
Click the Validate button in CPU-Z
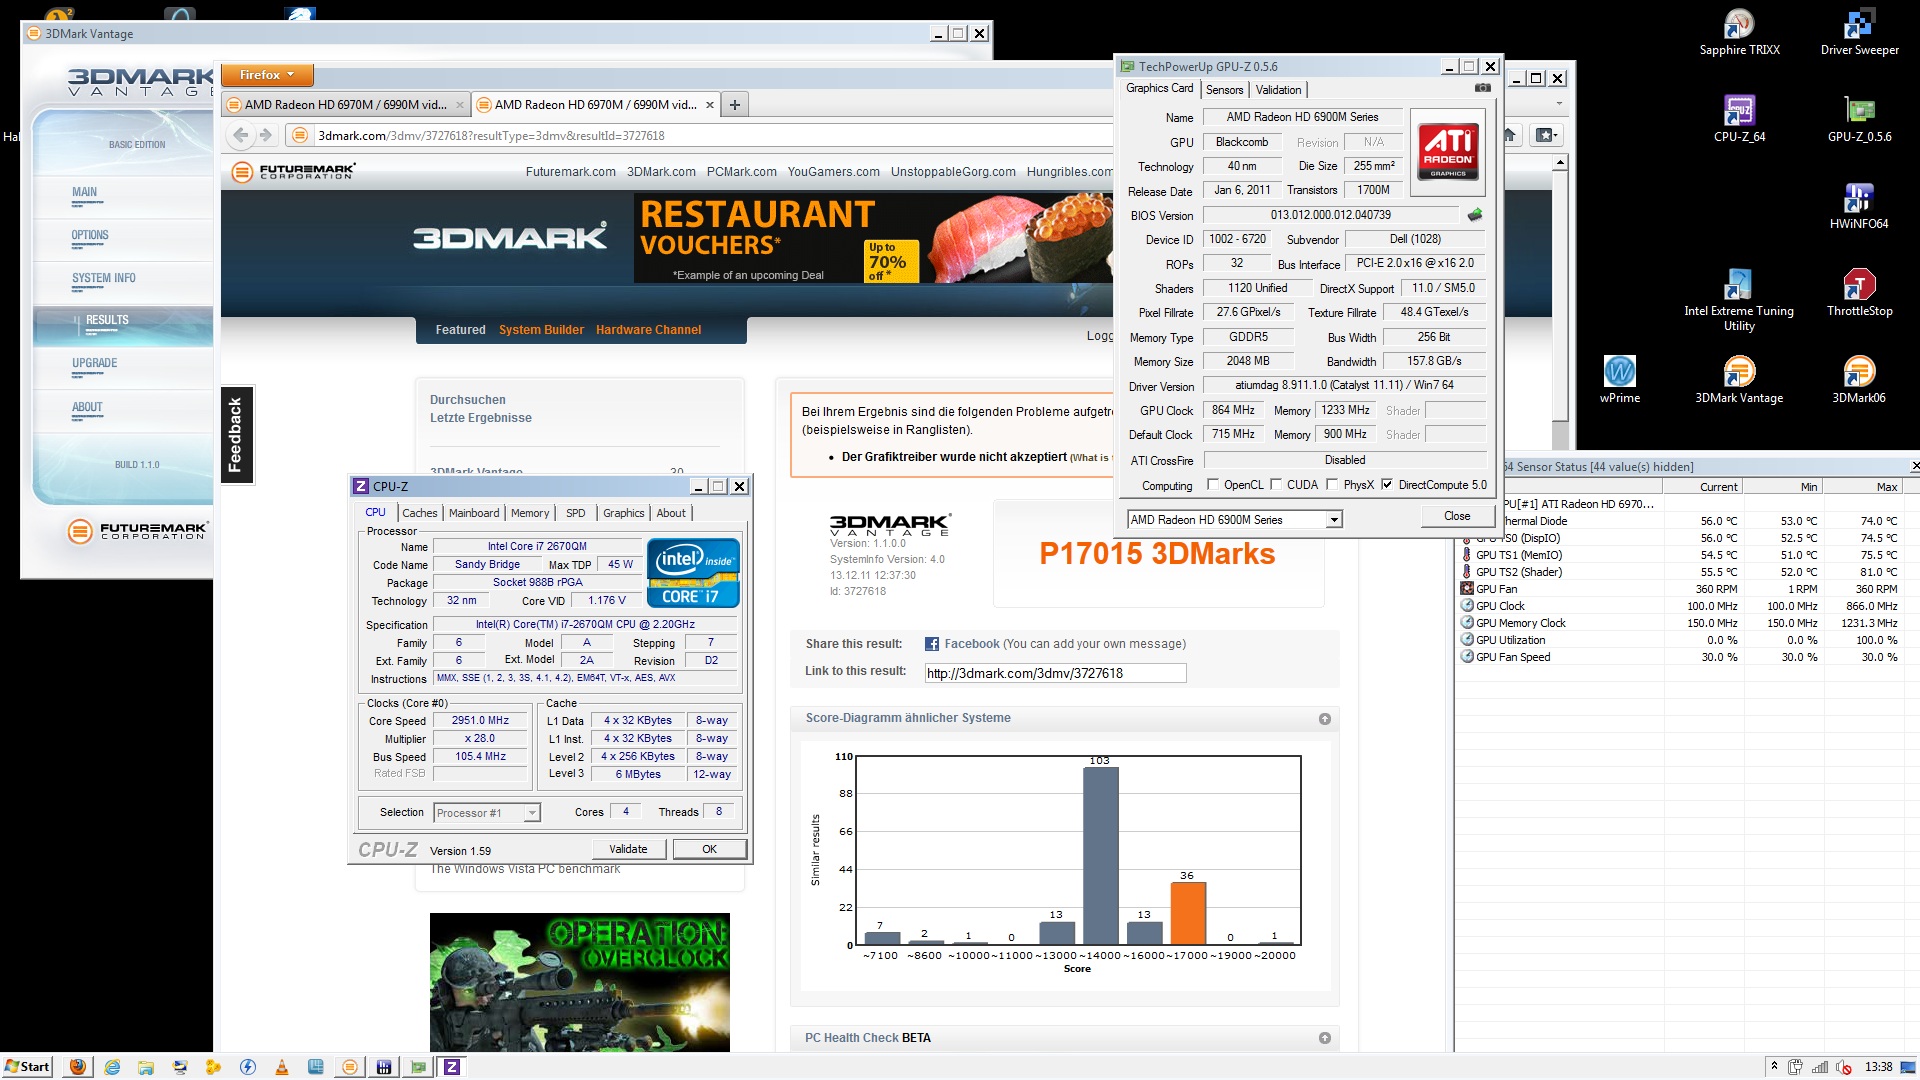(628, 849)
